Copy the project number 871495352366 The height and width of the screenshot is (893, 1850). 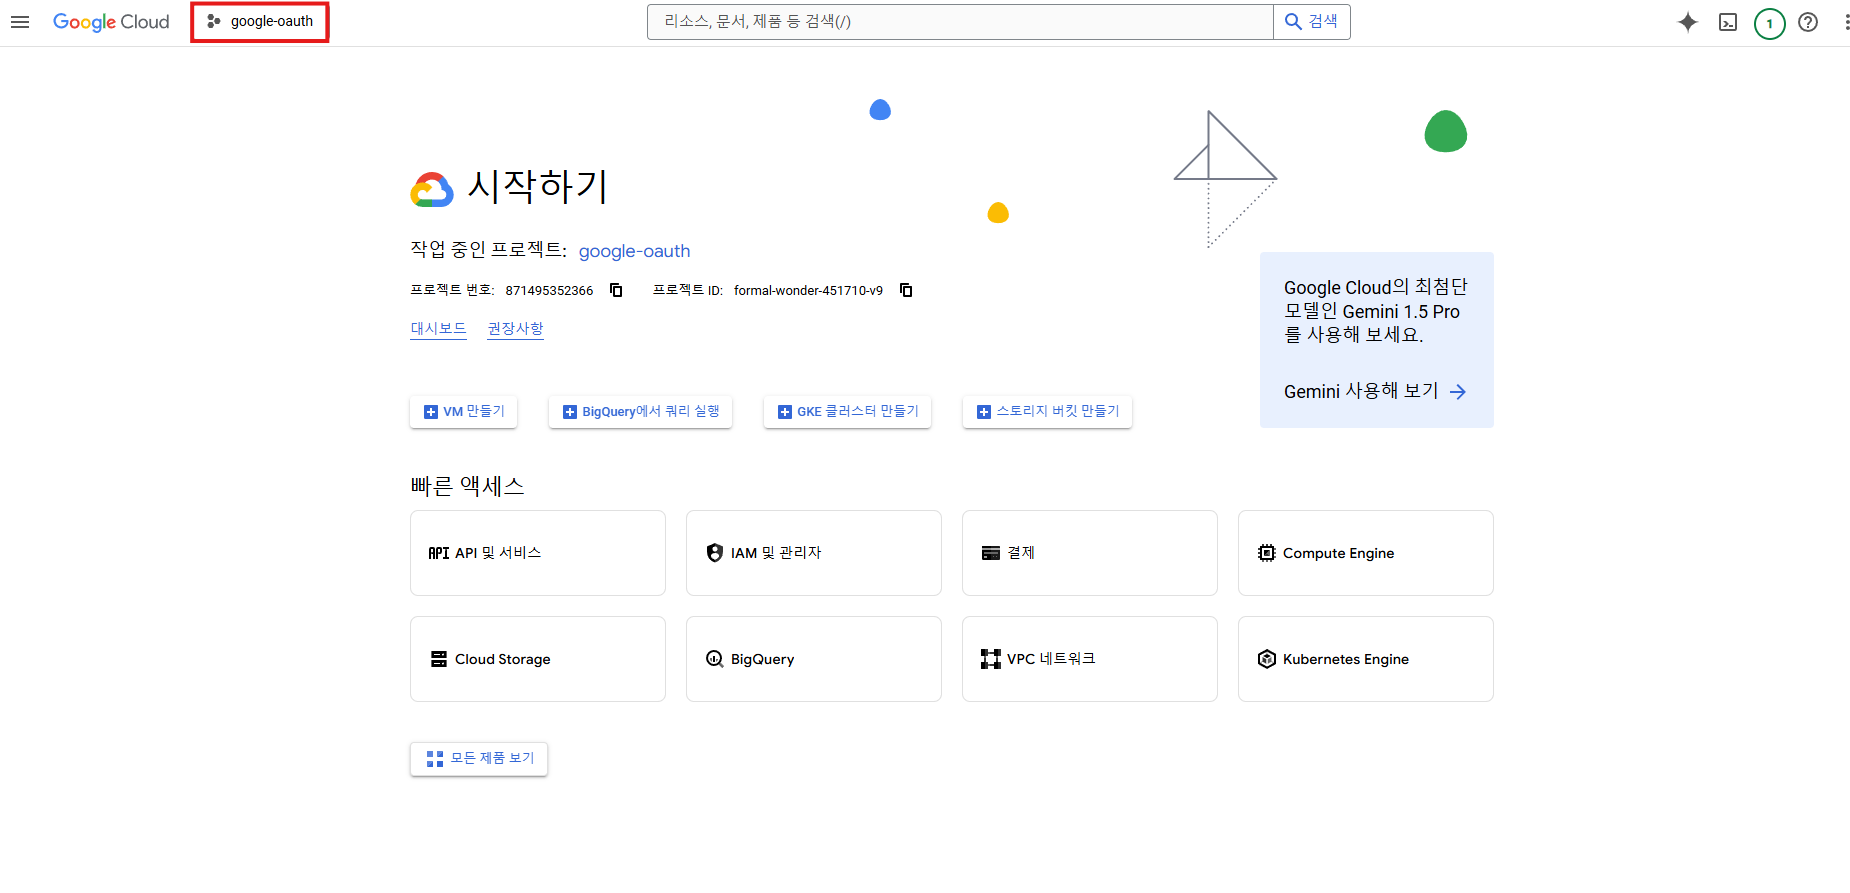pos(616,290)
